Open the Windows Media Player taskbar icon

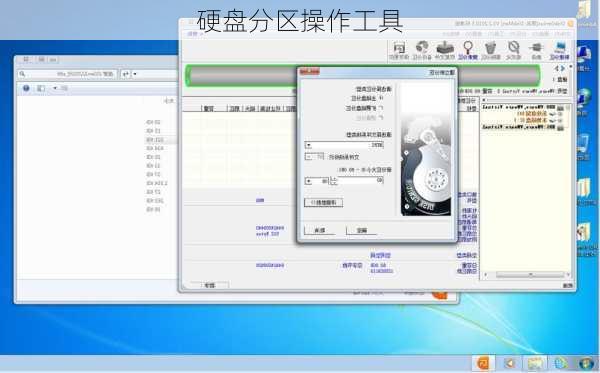click(x=509, y=363)
